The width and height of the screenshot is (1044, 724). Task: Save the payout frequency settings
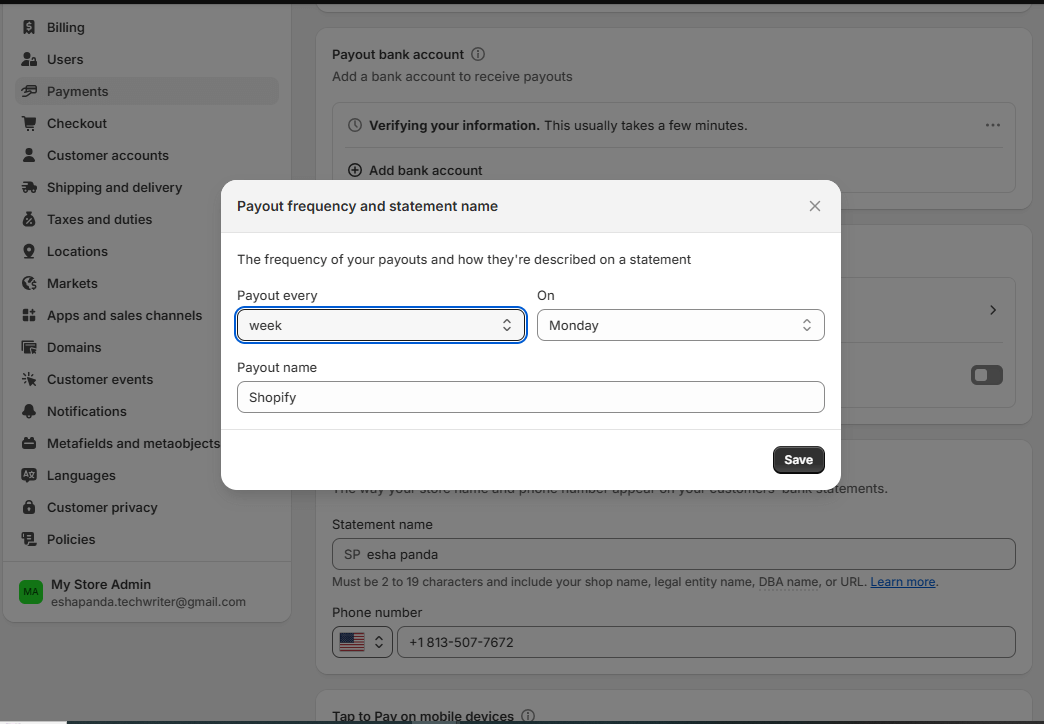[x=798, y=459]
